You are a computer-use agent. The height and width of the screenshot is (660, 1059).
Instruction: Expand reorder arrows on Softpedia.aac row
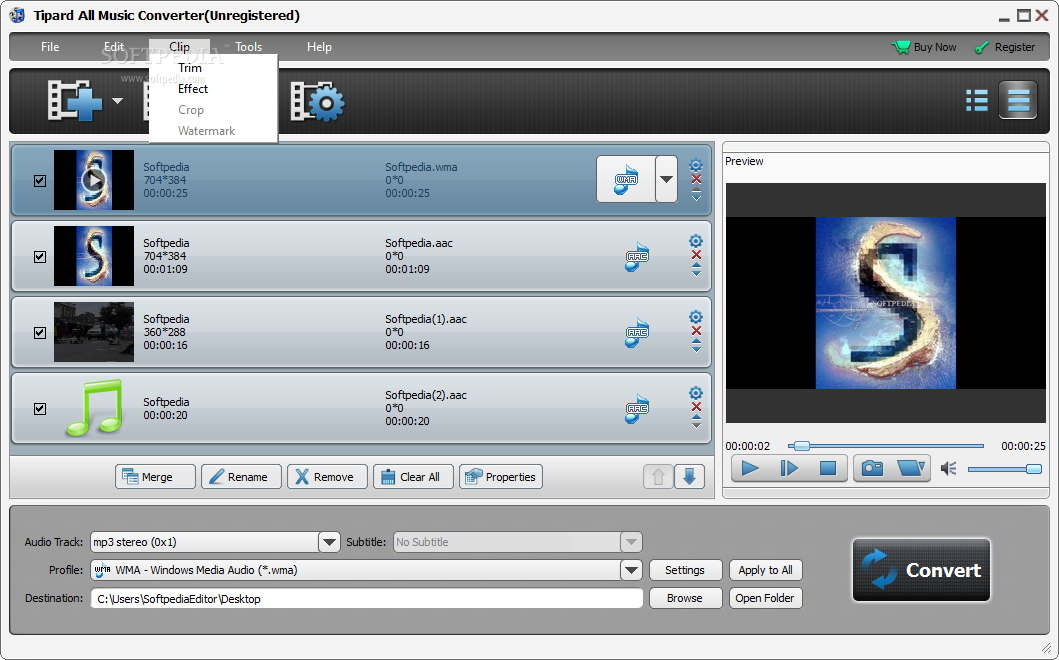click(x=696, y=270)
